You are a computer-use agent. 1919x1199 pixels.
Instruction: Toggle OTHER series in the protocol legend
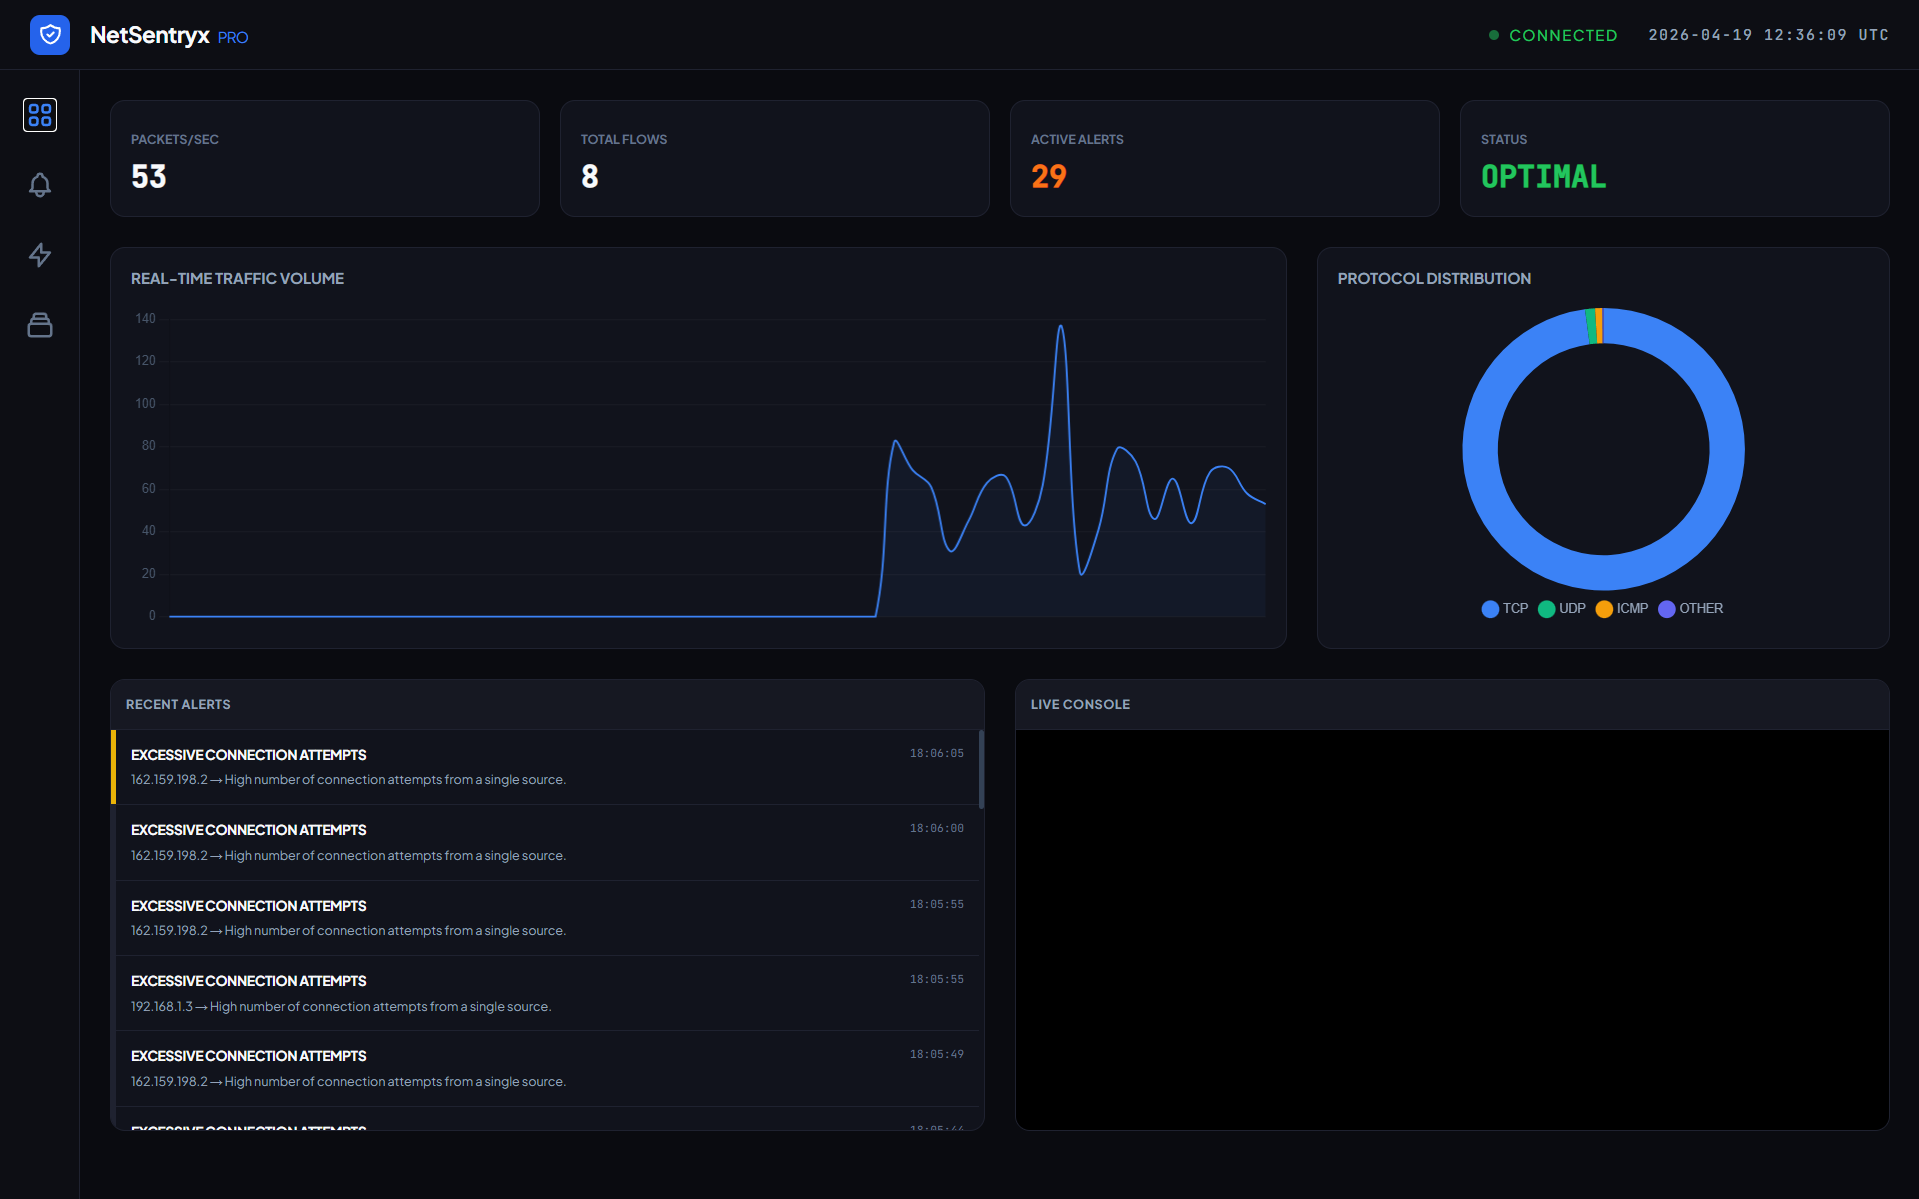click(x=1691, y=609)
